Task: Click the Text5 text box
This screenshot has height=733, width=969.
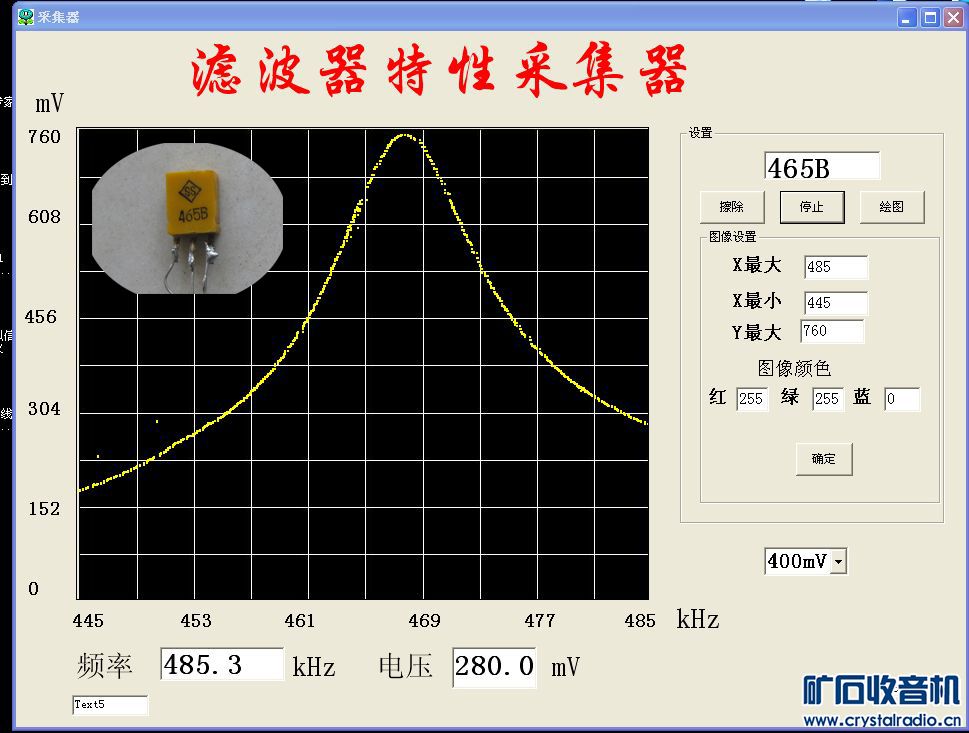Action: 110,705
